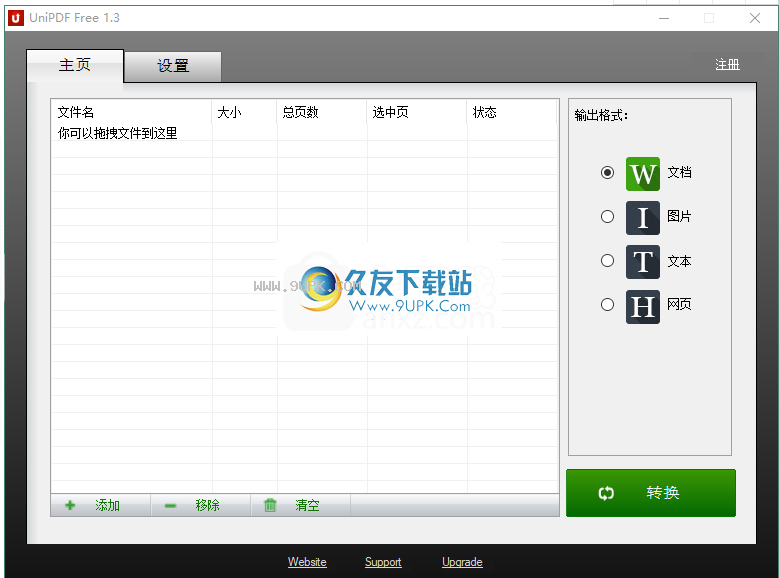Click the 大小 column header

point(244,112)
